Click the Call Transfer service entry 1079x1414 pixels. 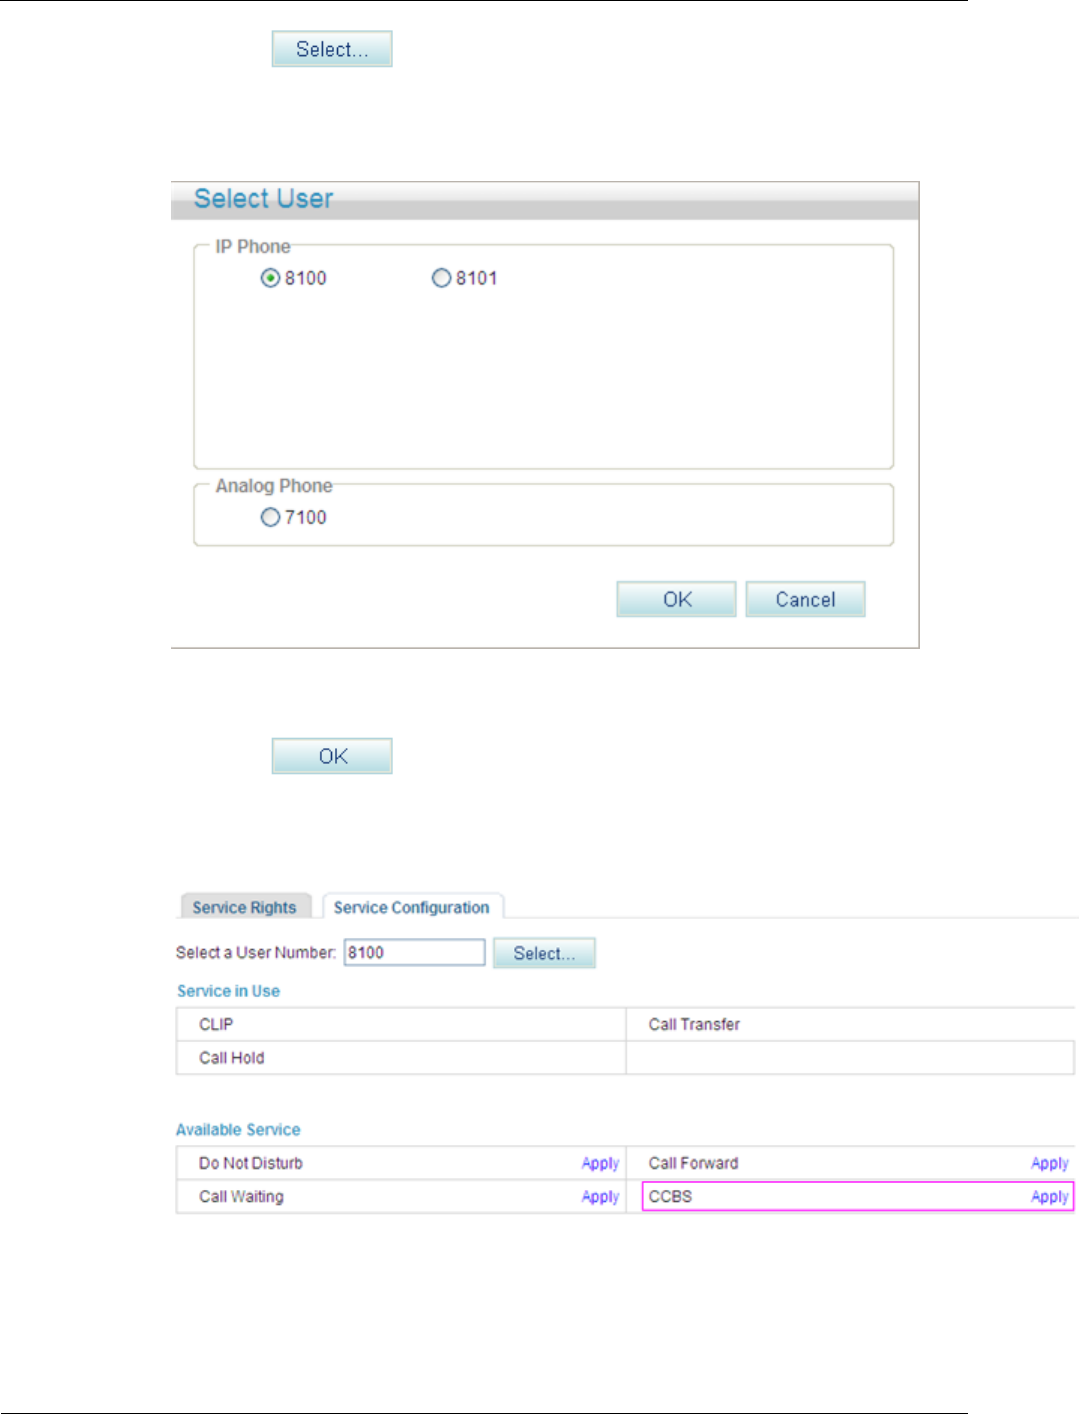coord(694,1024)
